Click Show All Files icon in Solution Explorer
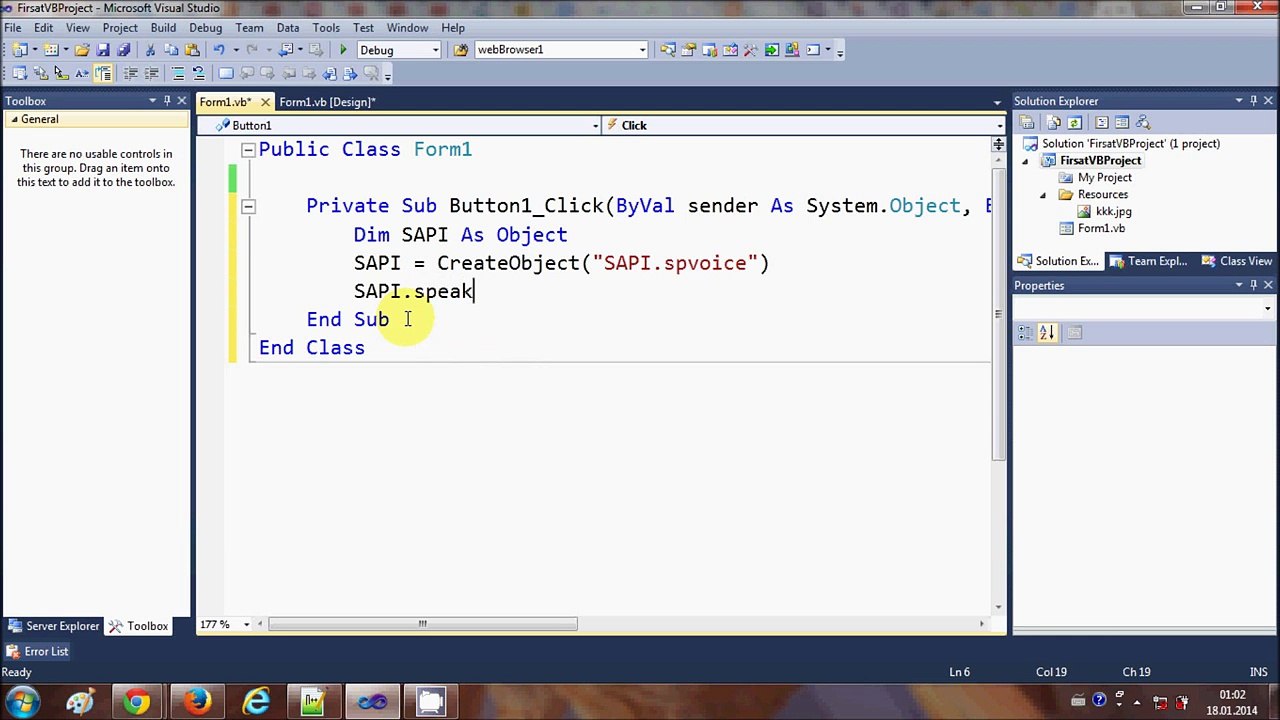The height and width of the screenshot is (720, 1280). (1054, 122)
